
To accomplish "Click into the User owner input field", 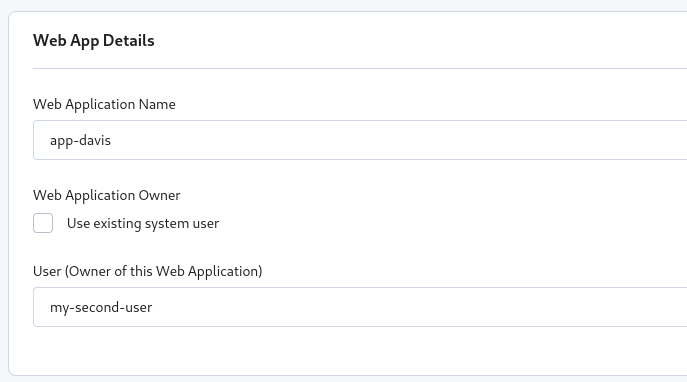I will pyautogui.click(x=360, y=307).
